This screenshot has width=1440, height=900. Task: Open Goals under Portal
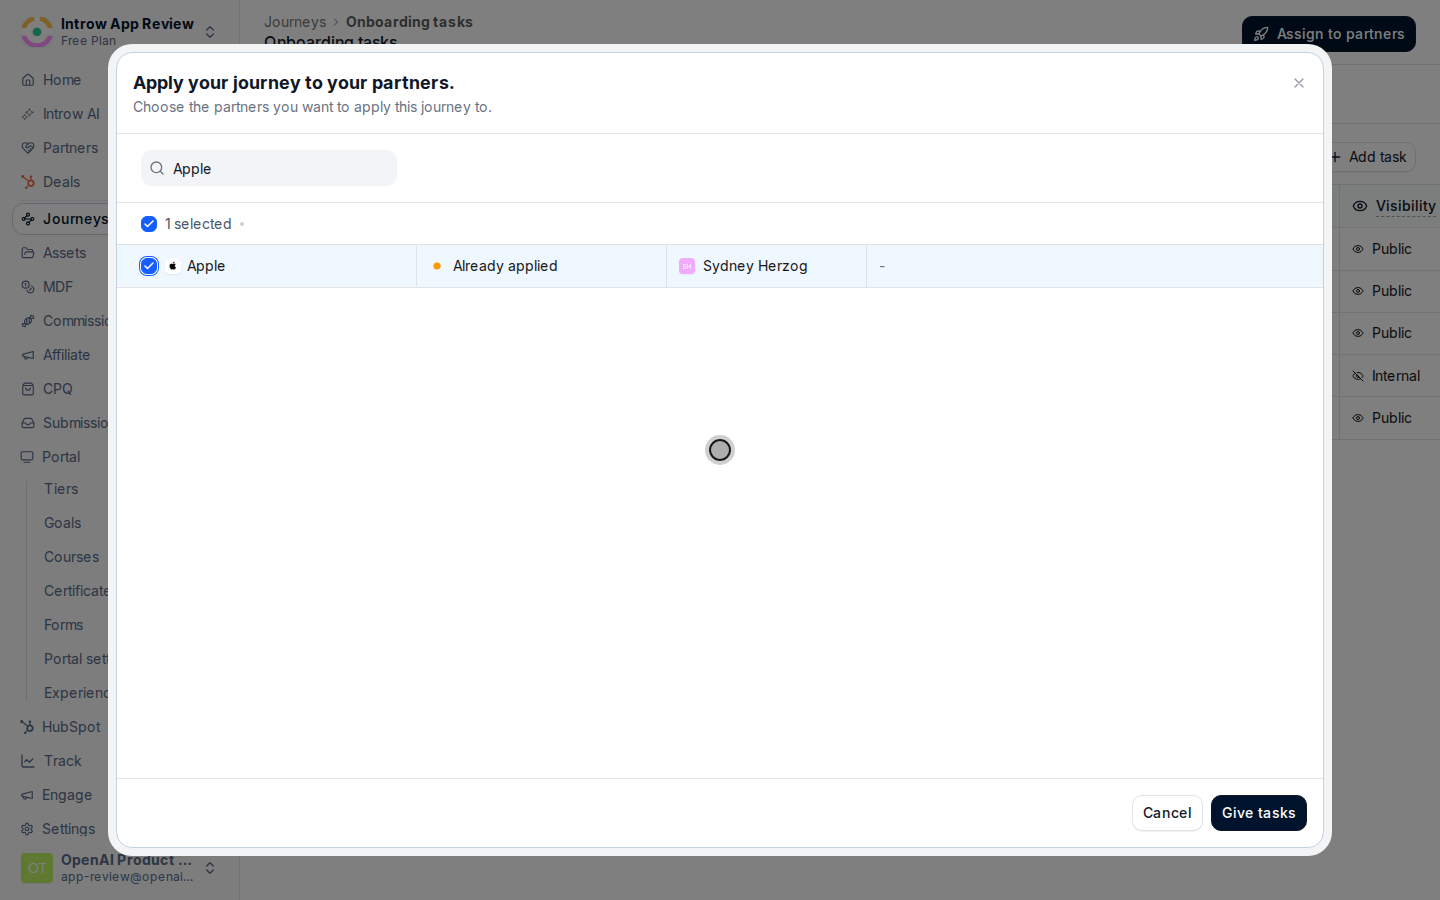click(x=63, y=523)
